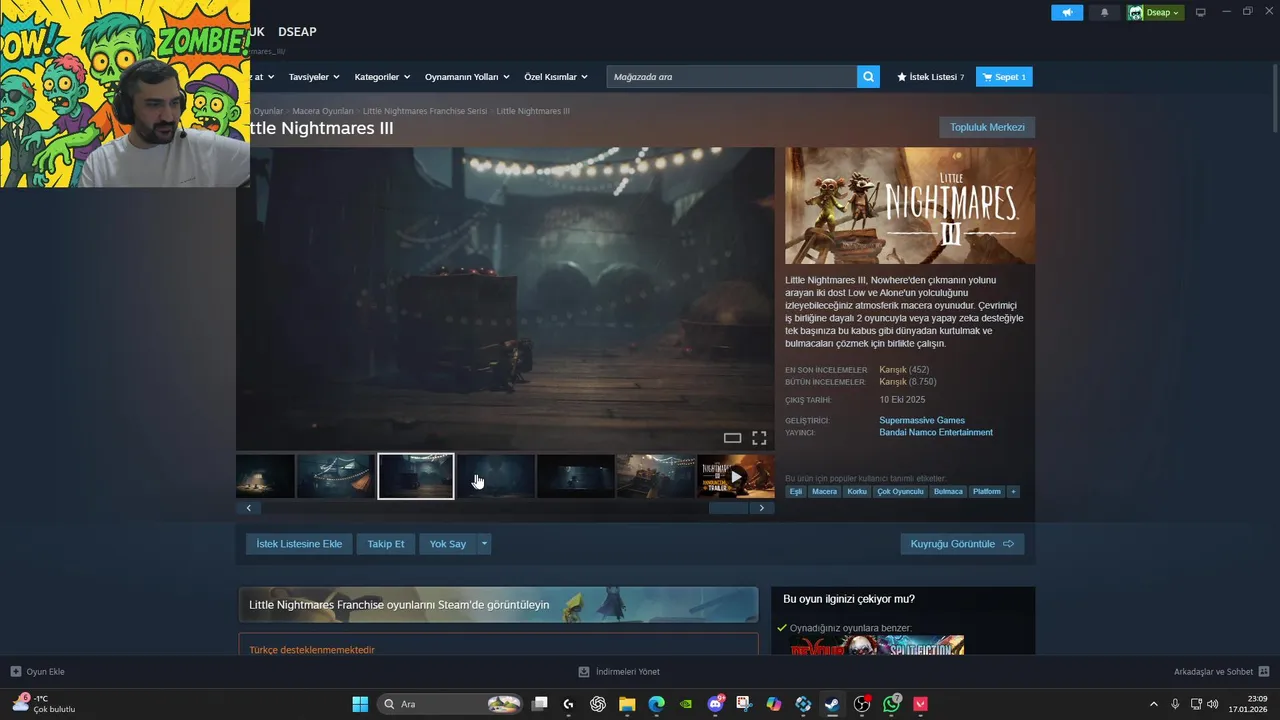Show hidden system tray icons chevron
This screenshot has width=1280, height=720.
coord(1153,704)
